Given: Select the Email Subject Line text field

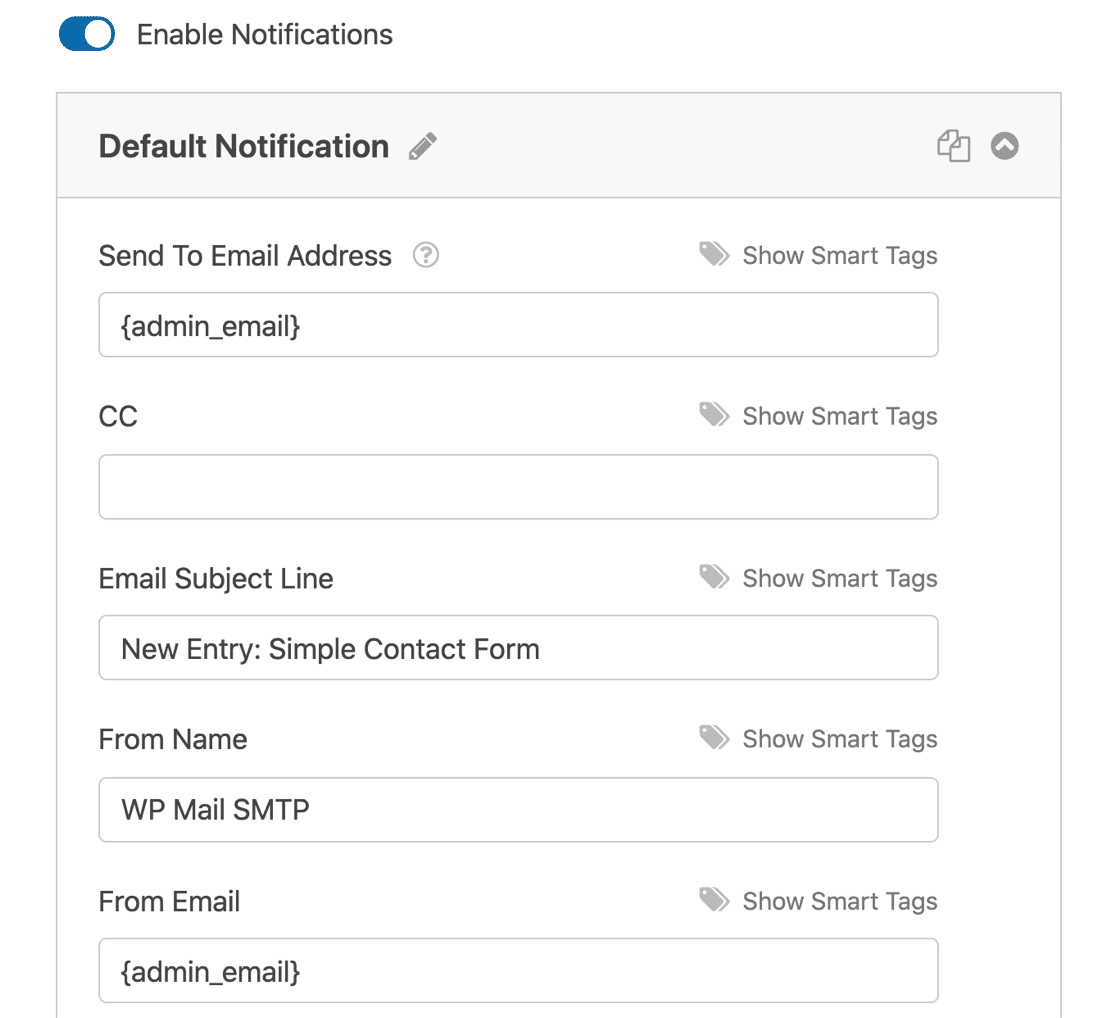Looking at the screenshot, I should (x=518, y=648).
